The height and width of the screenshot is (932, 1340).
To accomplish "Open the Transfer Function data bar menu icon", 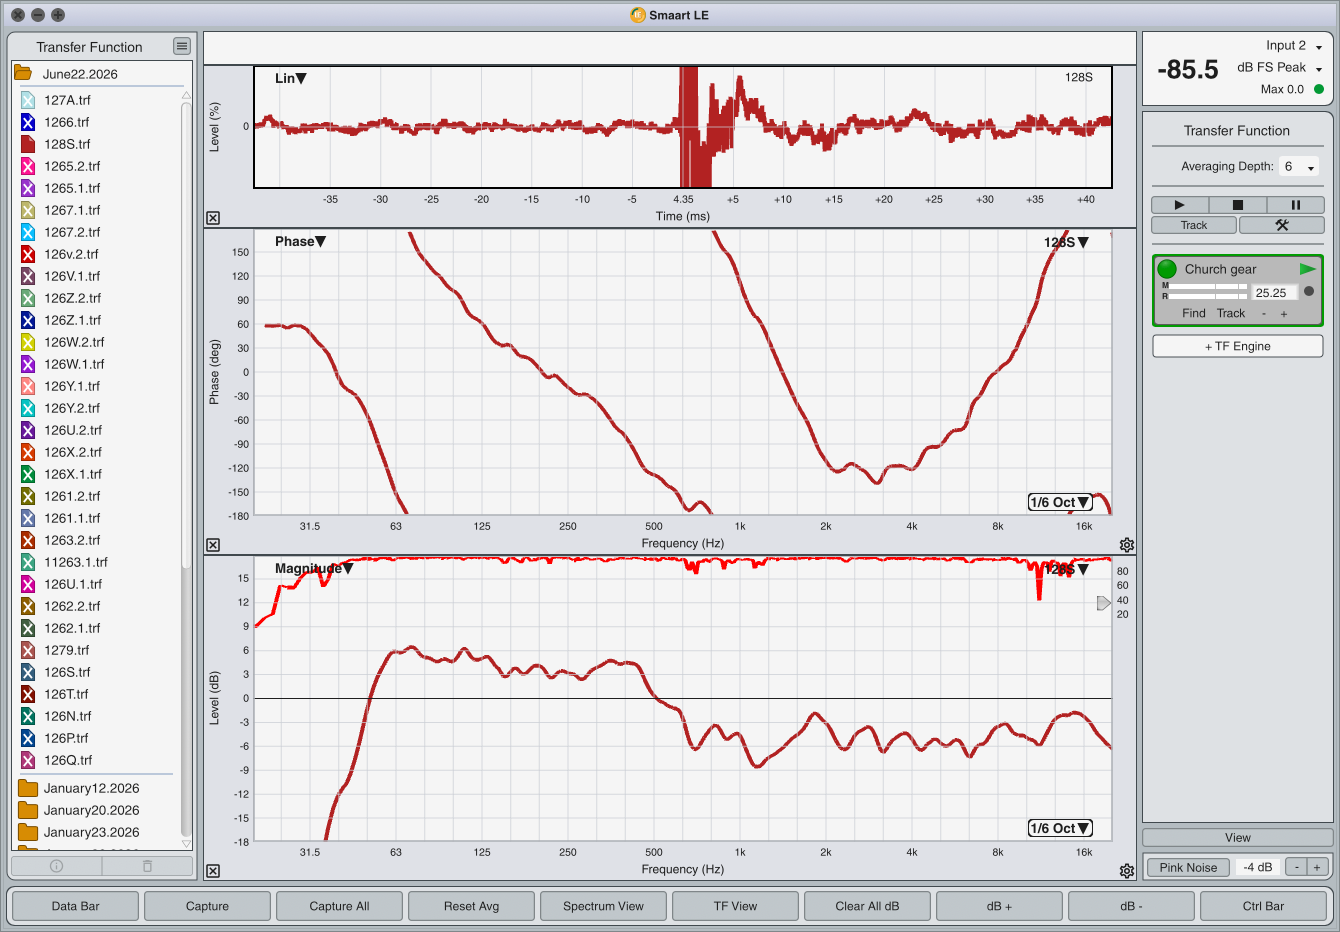I will (x=181, y=46).
